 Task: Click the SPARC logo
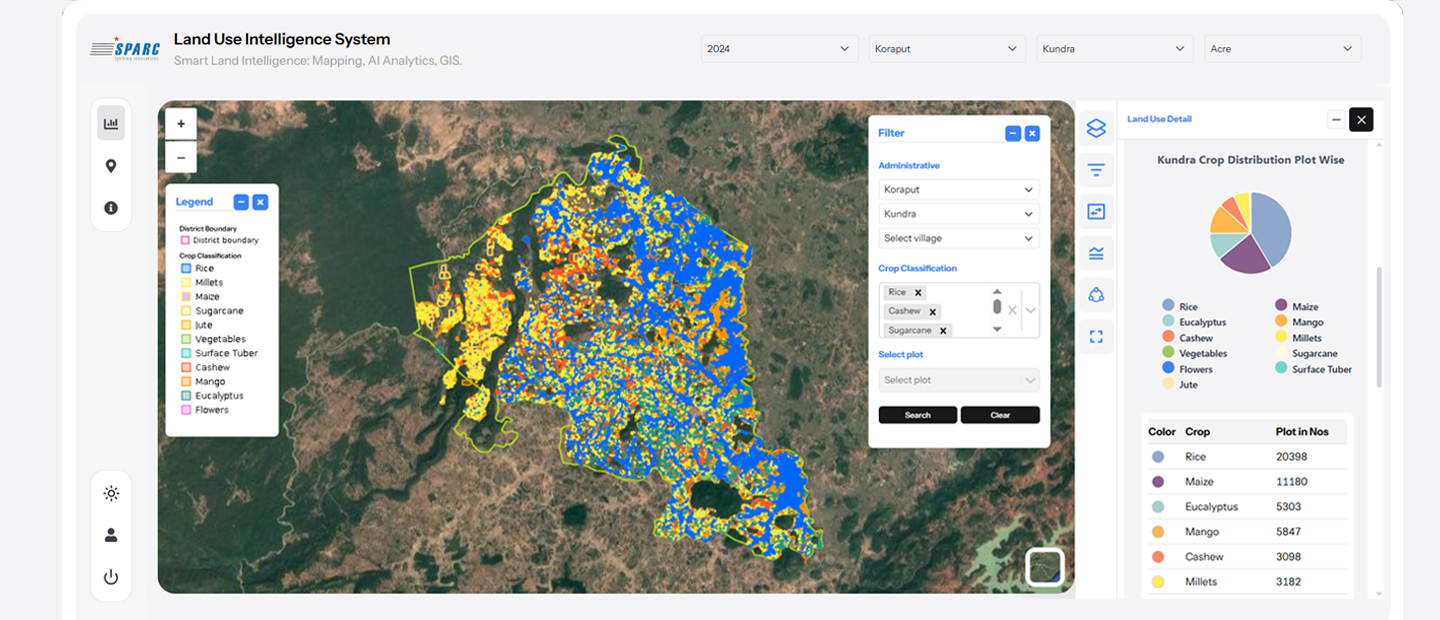(125, 49)
